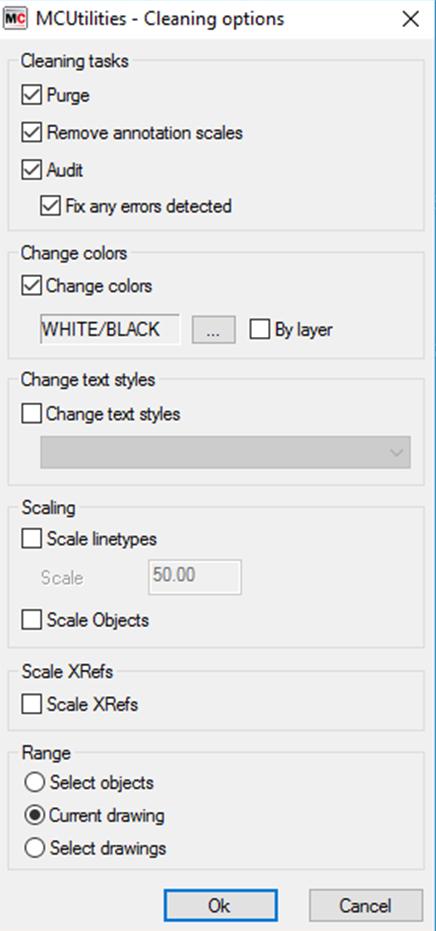Viewport: 436px width, 931px height.
Task: Open color picker with ellipsis button
Action: point(214,330)
